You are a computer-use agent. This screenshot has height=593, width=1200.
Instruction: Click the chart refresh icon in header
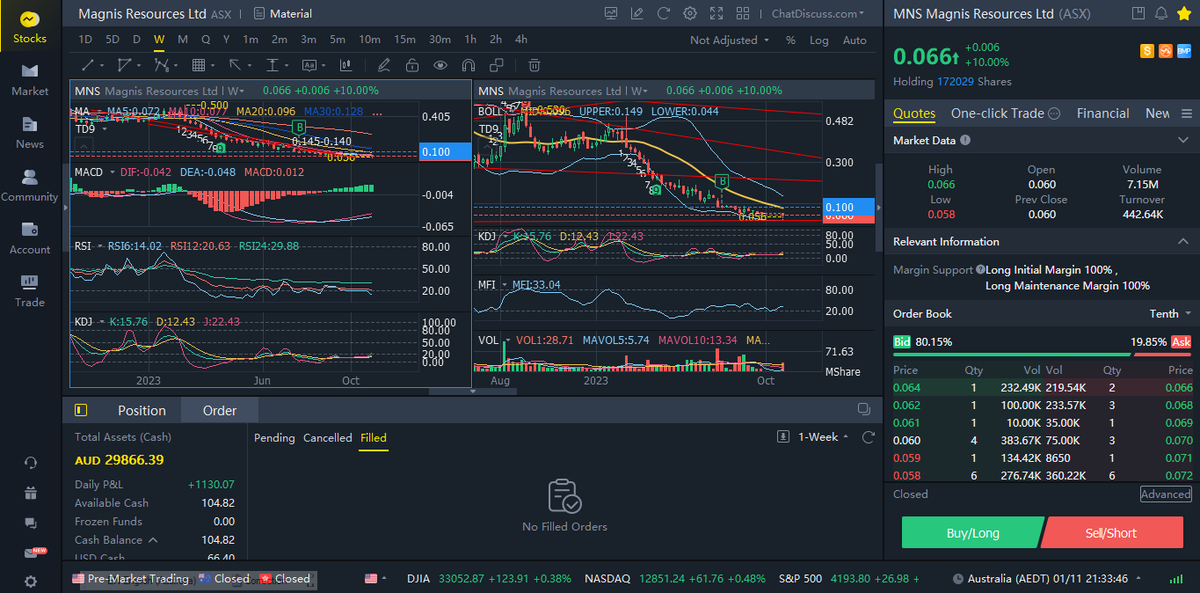pyautogui.click(x=664, y=13)
